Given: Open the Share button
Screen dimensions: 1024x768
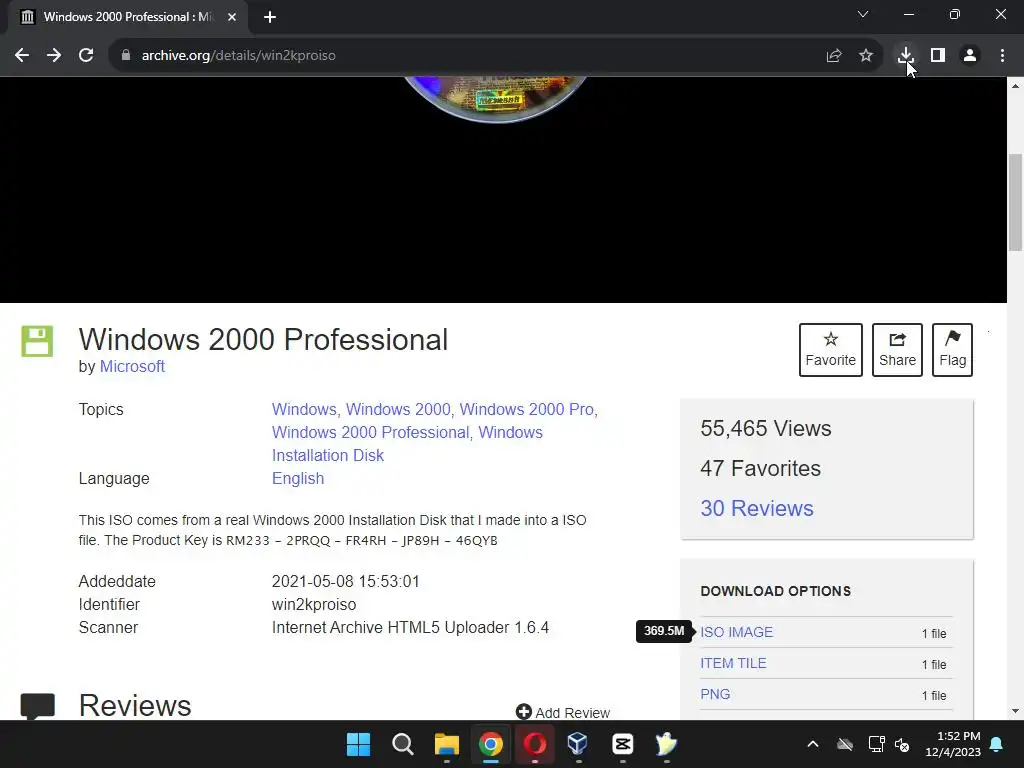Looking at the screenshot, I should tap(897, 349).
